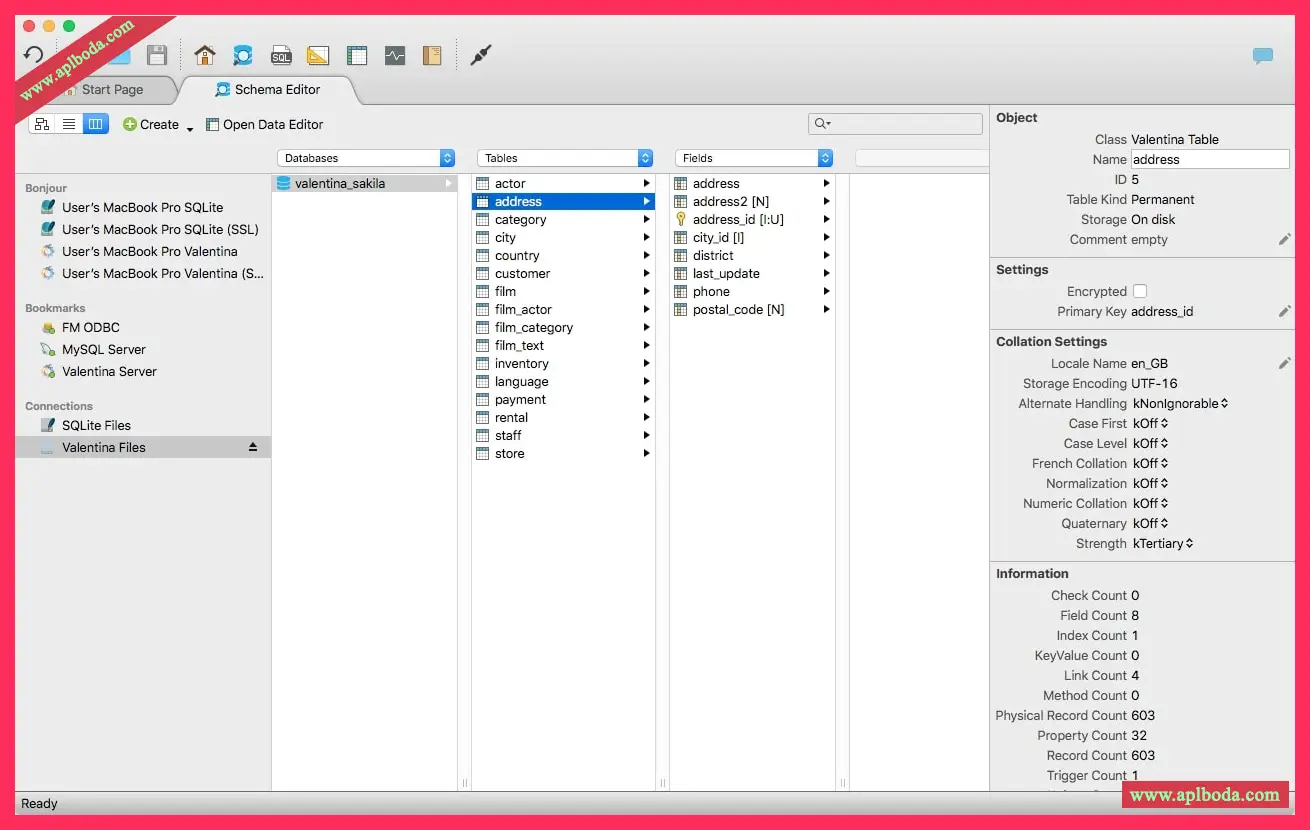The height and width of the screenshot is (830, 1310).
Task: Select the customer table in the list
Action: [x=522, y=273]
